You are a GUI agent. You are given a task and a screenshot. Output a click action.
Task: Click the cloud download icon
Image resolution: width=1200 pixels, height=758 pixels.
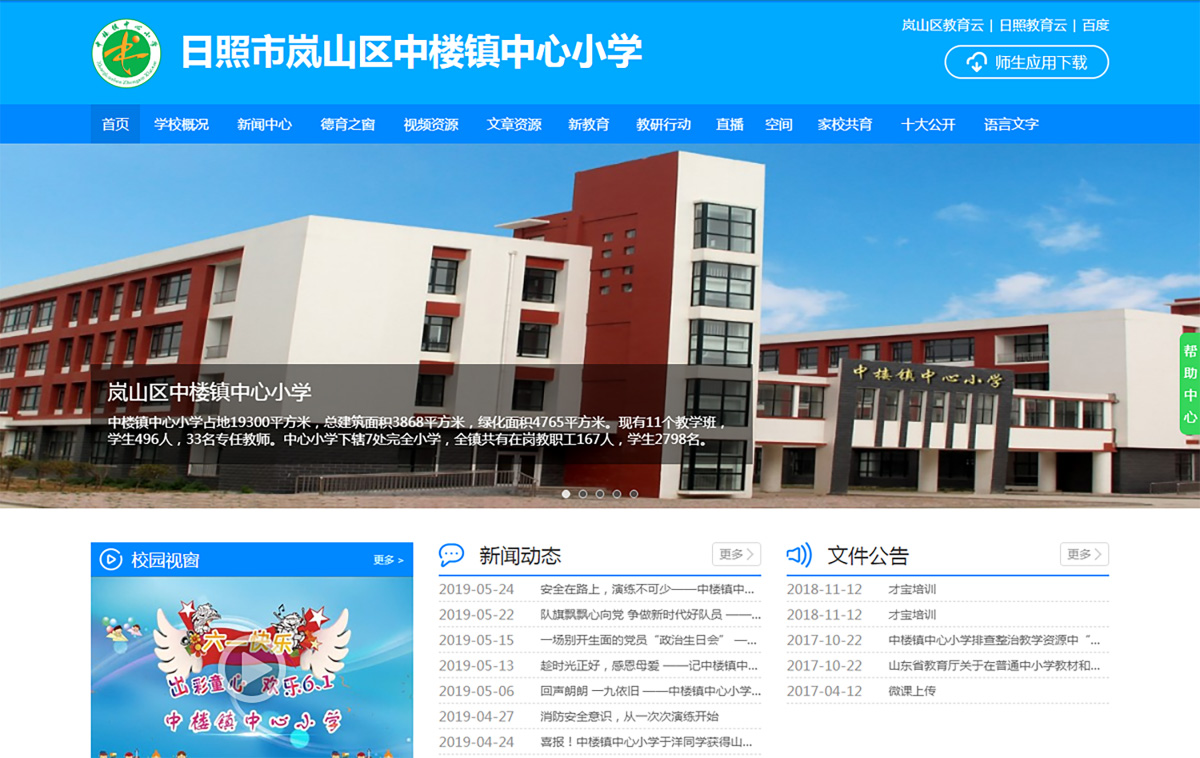(x=976, y=62)
